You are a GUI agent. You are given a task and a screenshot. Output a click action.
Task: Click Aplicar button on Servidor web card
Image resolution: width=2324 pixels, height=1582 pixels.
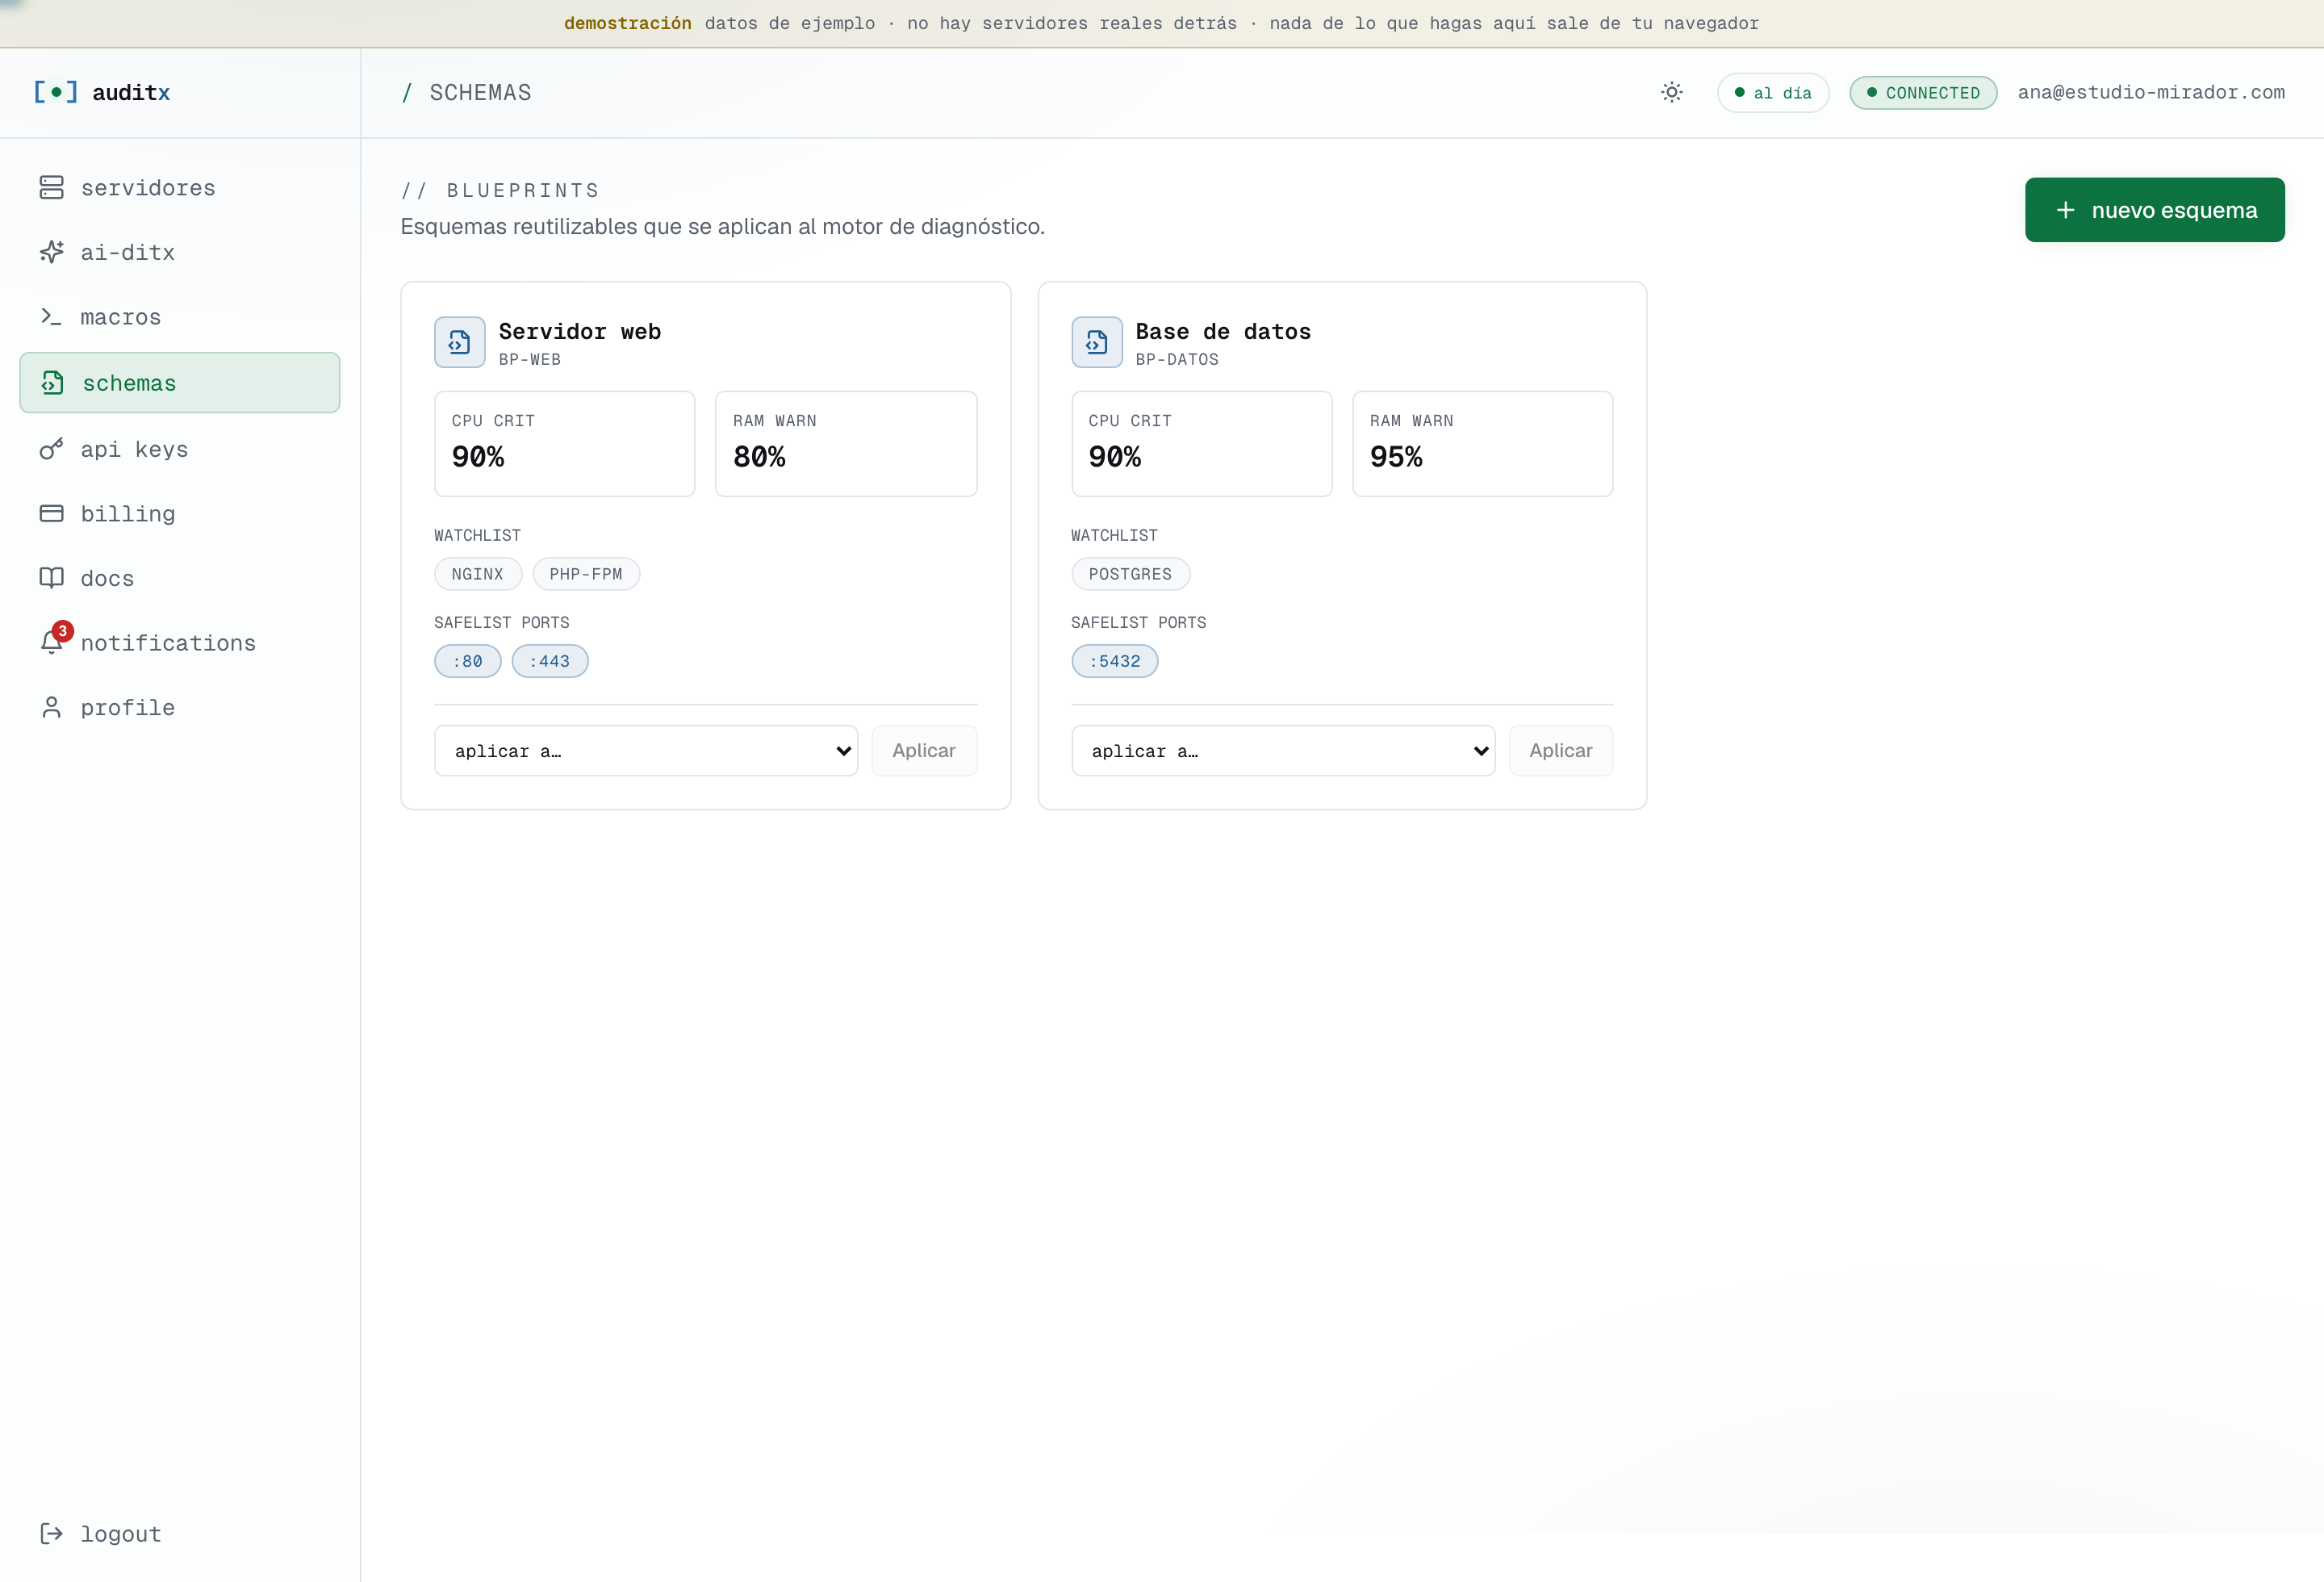(924, 750)
